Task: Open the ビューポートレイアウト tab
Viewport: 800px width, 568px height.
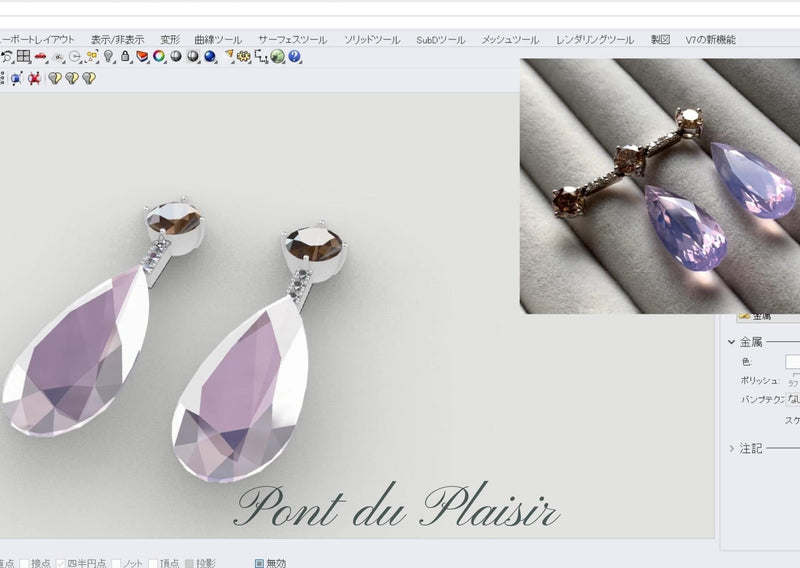Action: pos(37,40)
